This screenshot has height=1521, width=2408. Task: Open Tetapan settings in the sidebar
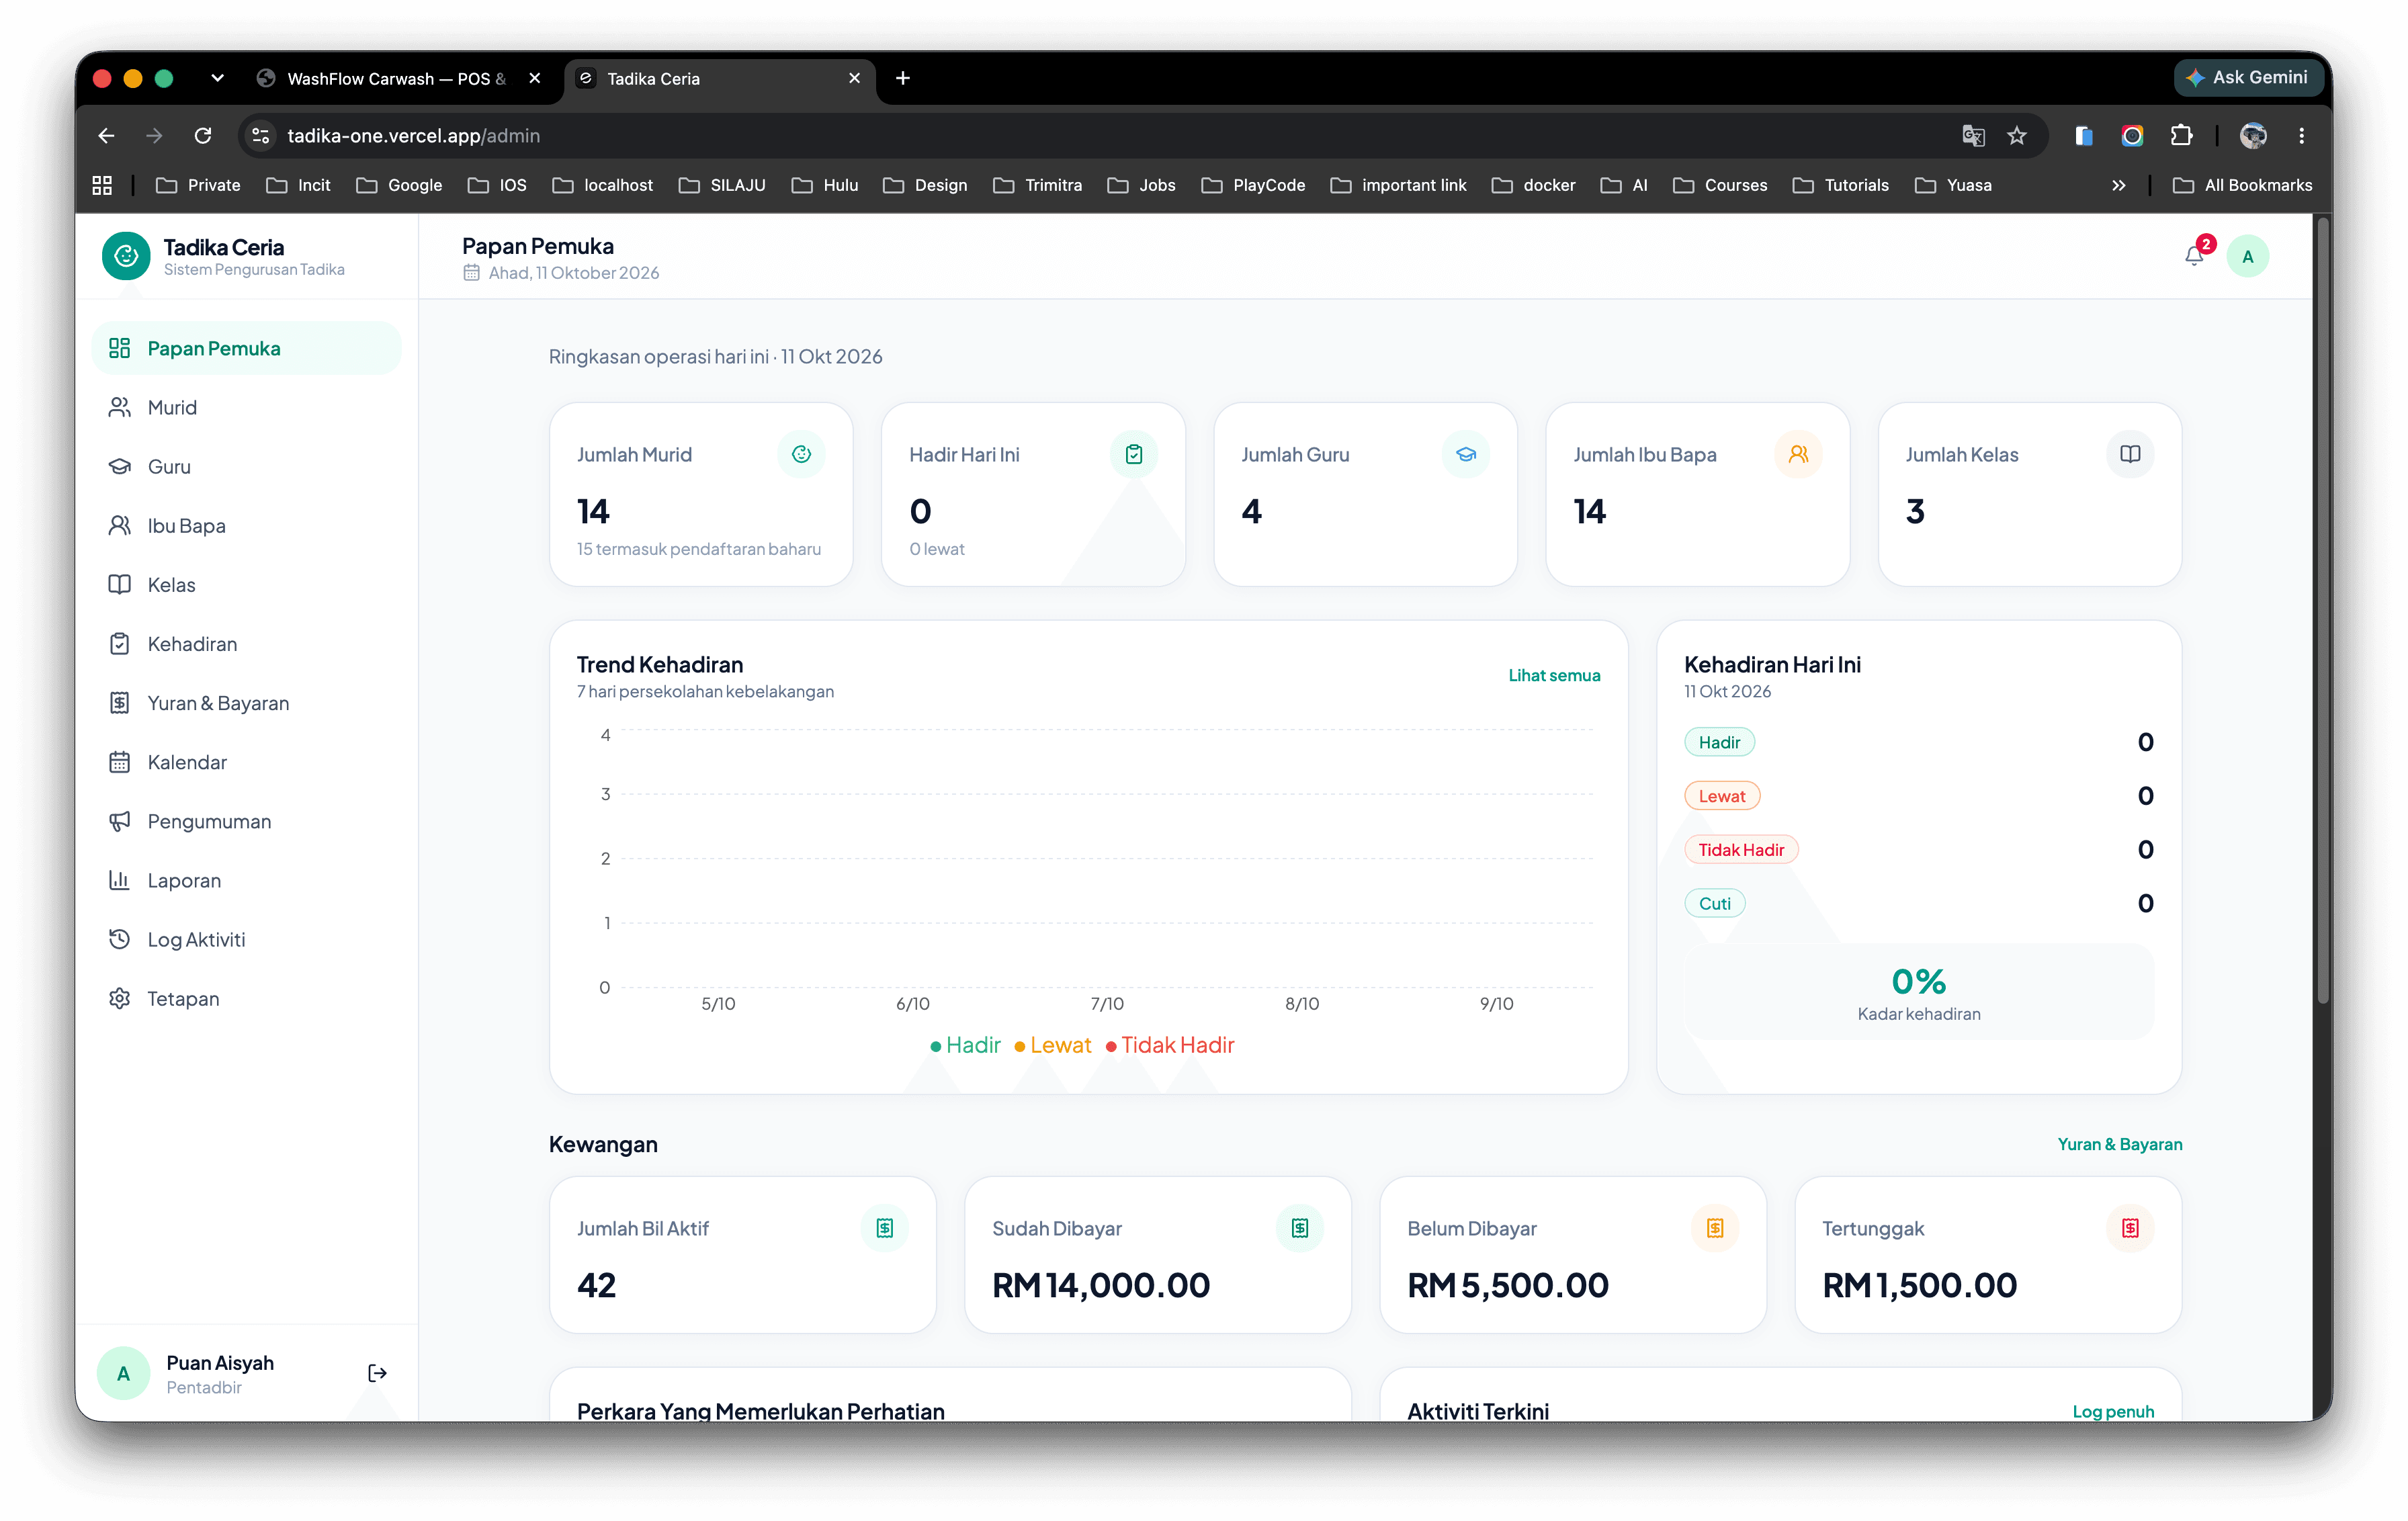(246, 999)
